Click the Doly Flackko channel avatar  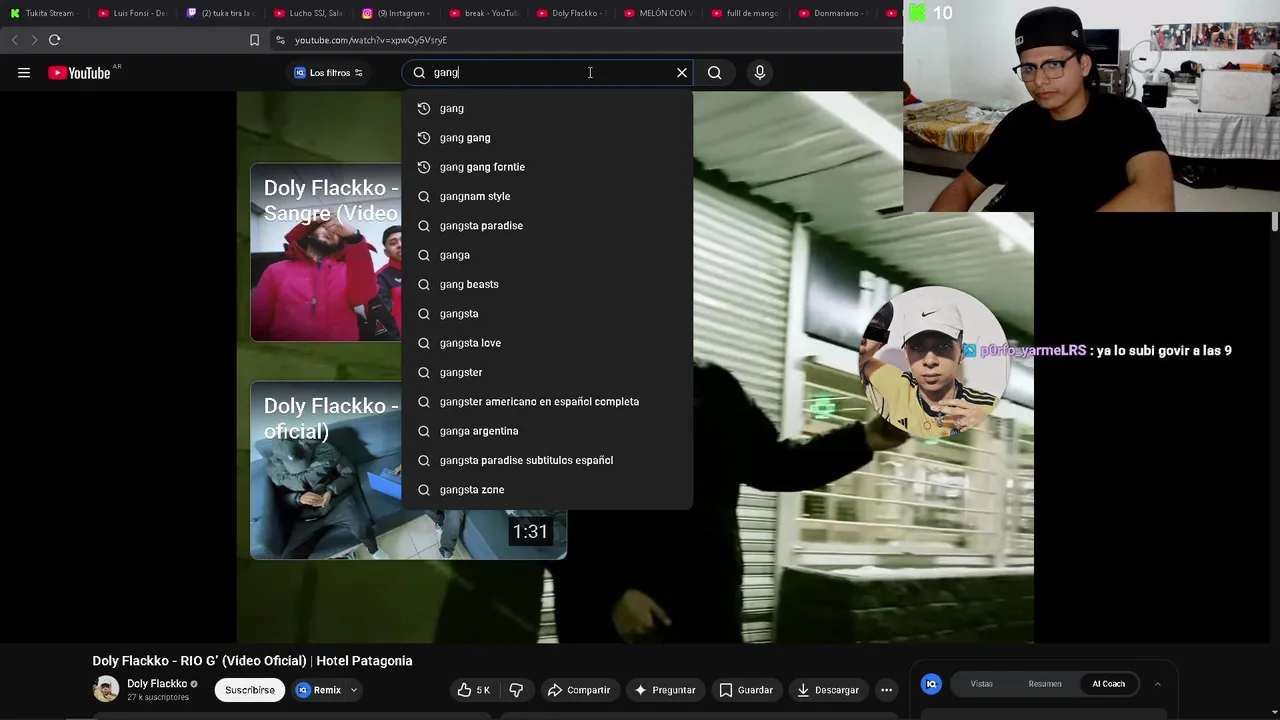coord(106,689)
